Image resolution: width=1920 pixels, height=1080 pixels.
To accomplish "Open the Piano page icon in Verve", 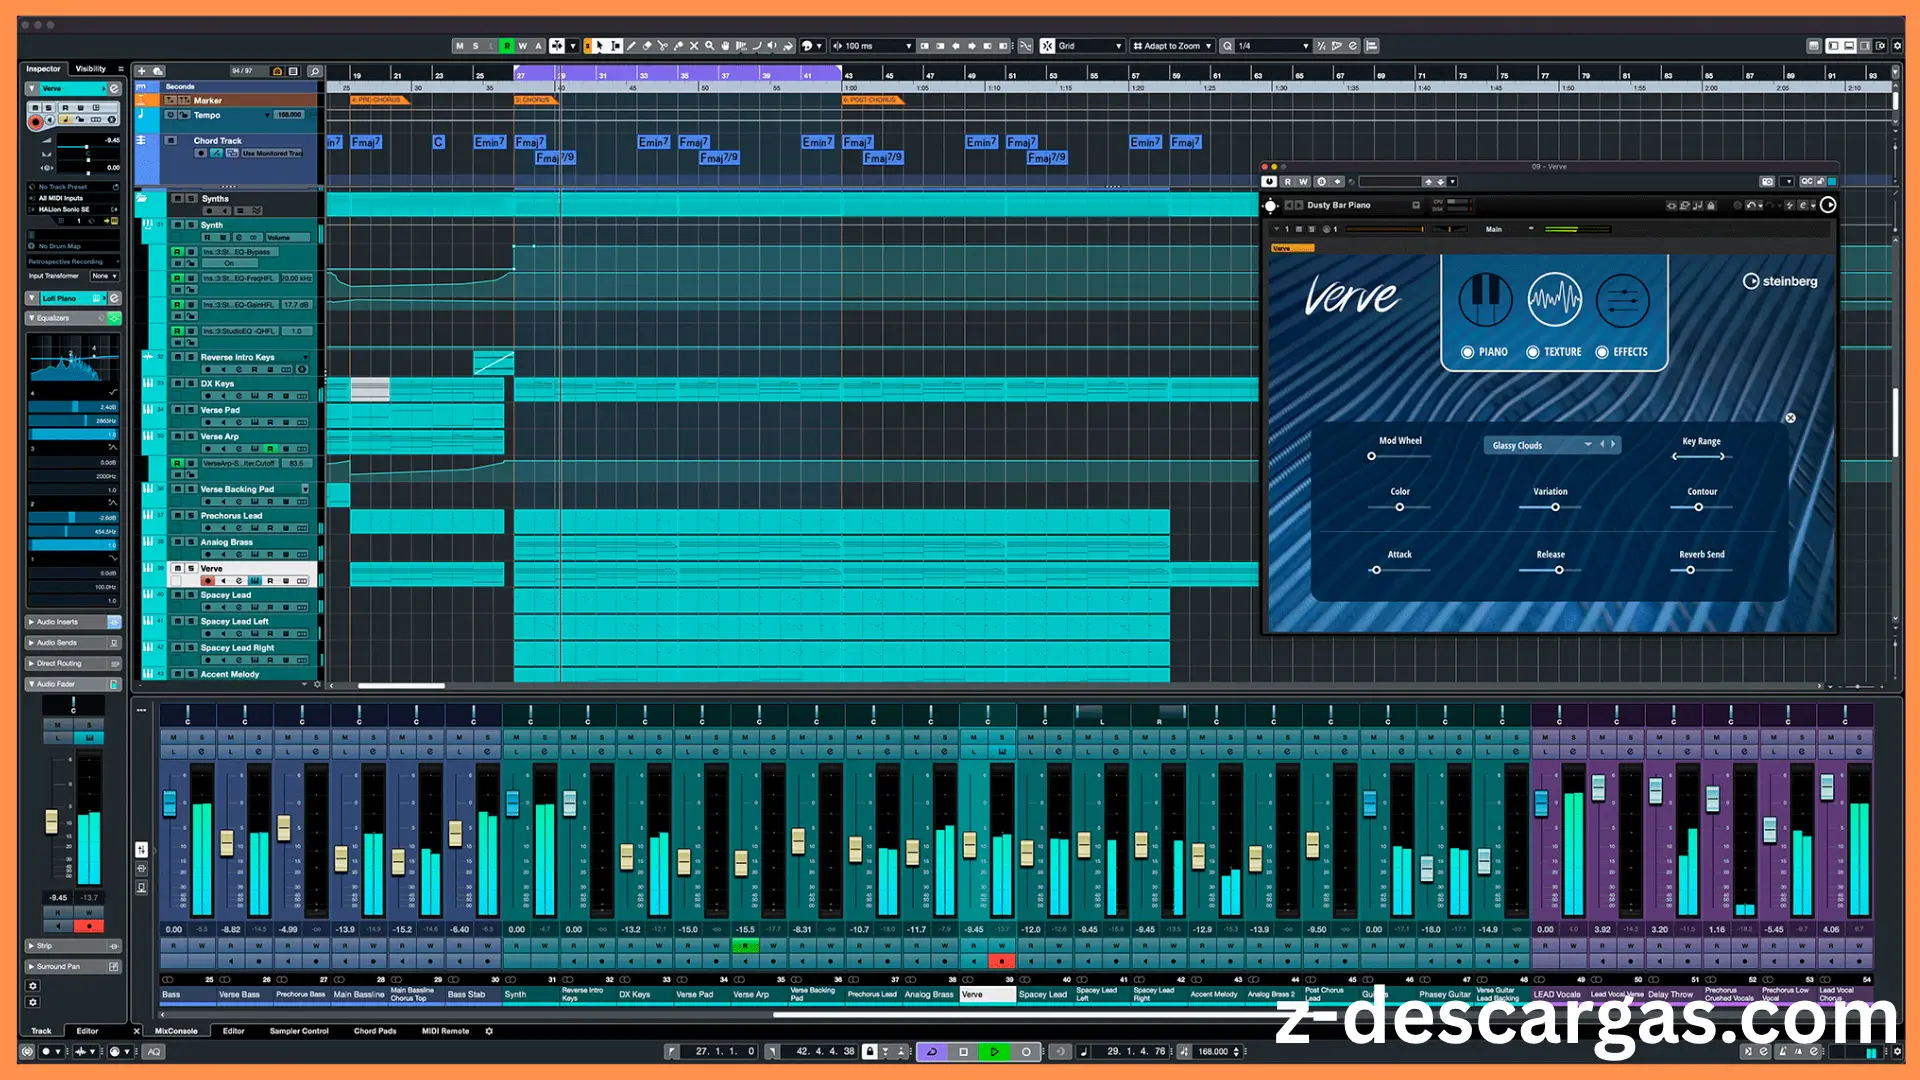I will [x=1485, y=299].
